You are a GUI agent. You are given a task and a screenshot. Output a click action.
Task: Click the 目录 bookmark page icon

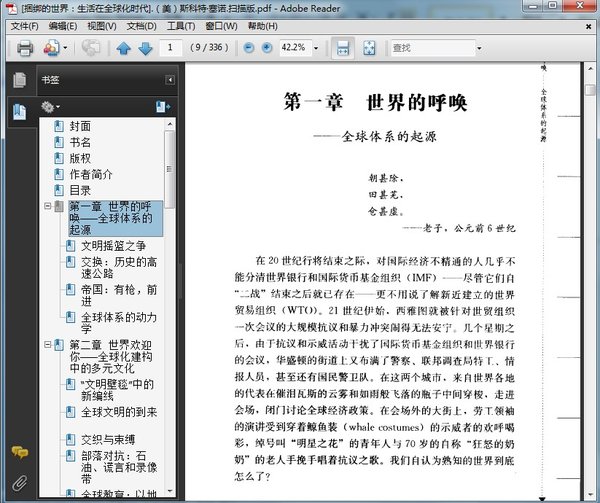(x=59, y=190)
